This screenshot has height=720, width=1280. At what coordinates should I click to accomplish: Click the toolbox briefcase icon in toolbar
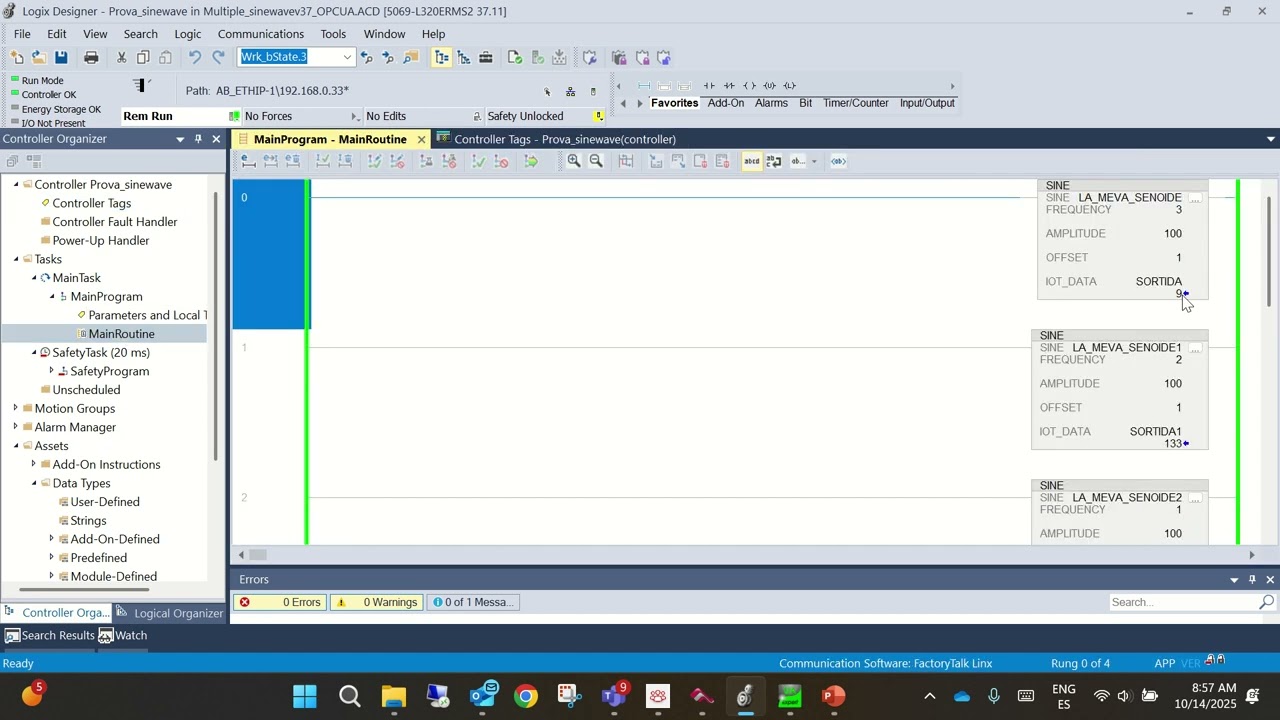(486, 57)
